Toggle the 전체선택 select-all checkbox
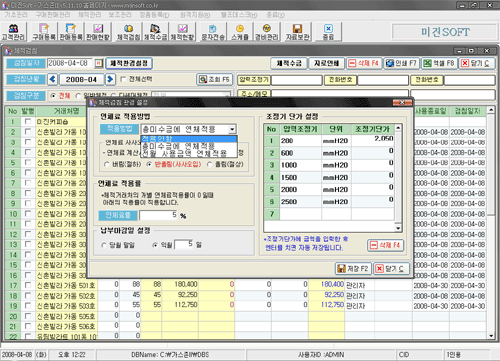The height and width of the screenshot is (361, 500). click(x=123, y=79)
